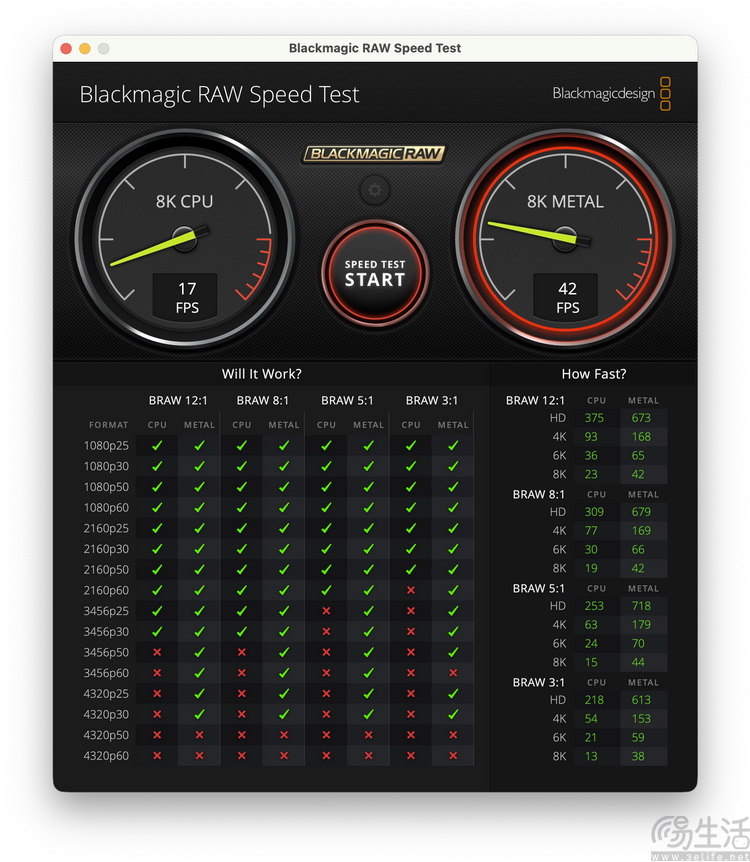Click the green check for 2160p50 BRAW 5:1 Metal
Image resolution: width=750 pixels, height=862 pixels.
368,570
